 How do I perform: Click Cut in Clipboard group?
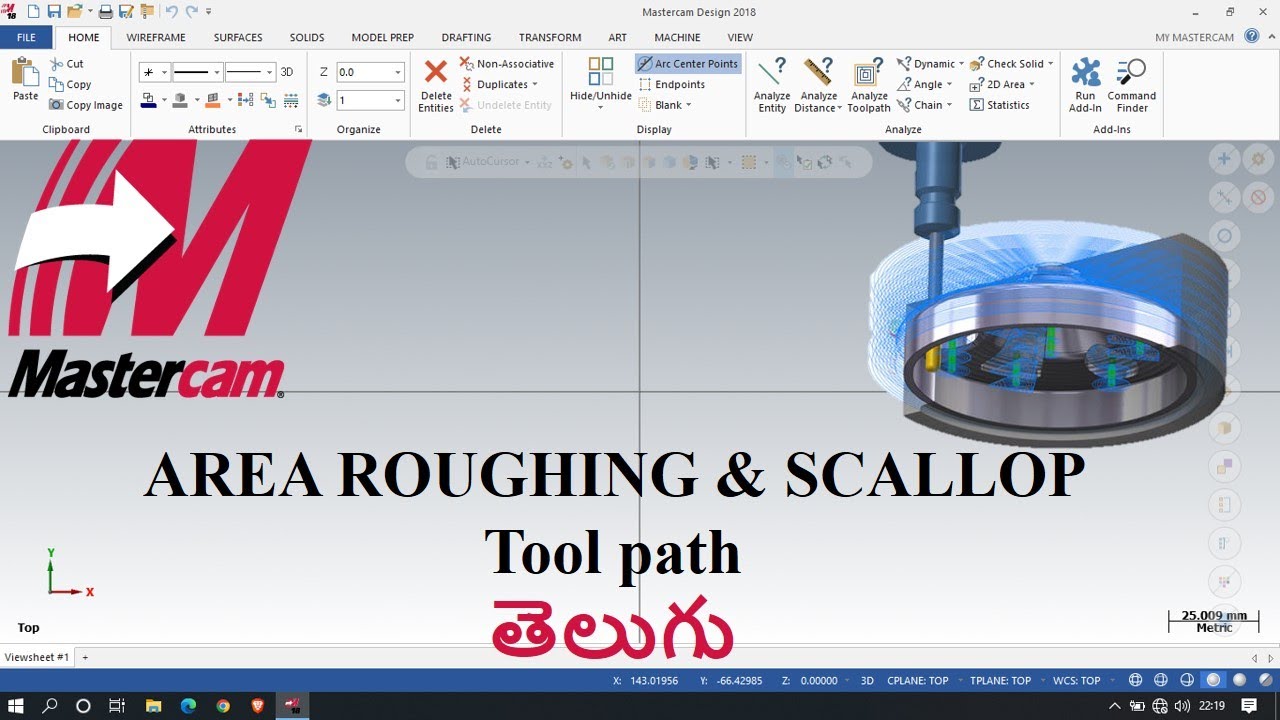[x=67, y=64]
